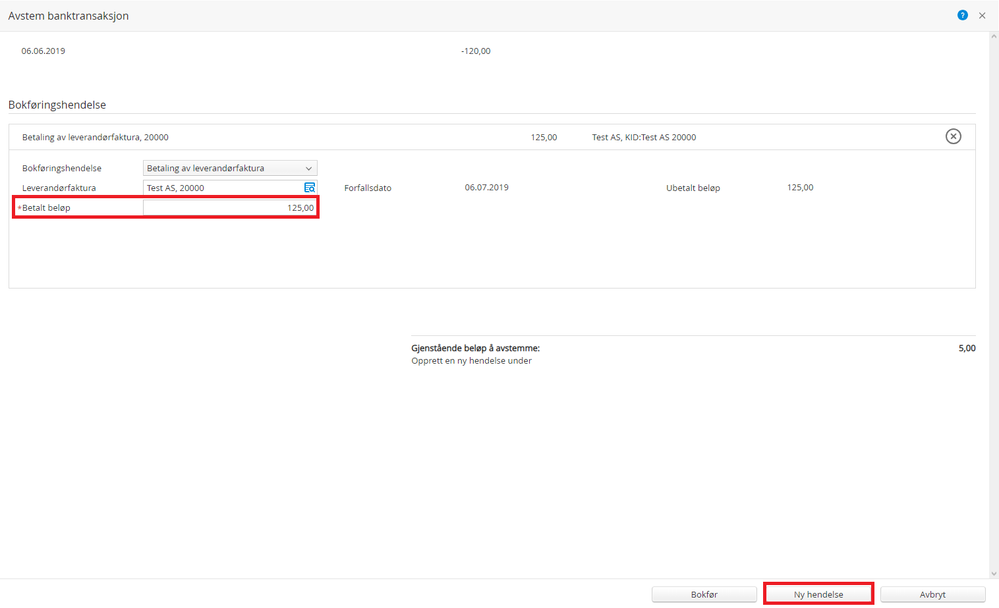Focus the Leverandørfaktura field with Test AS, 20000
This screenshot has width=999, height=608.
tap(230, 187)
